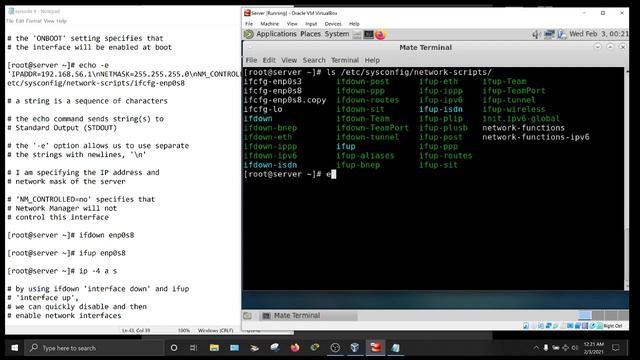Minimize the Mate Terminal window
640x360 pixels.
click(598, 47)
